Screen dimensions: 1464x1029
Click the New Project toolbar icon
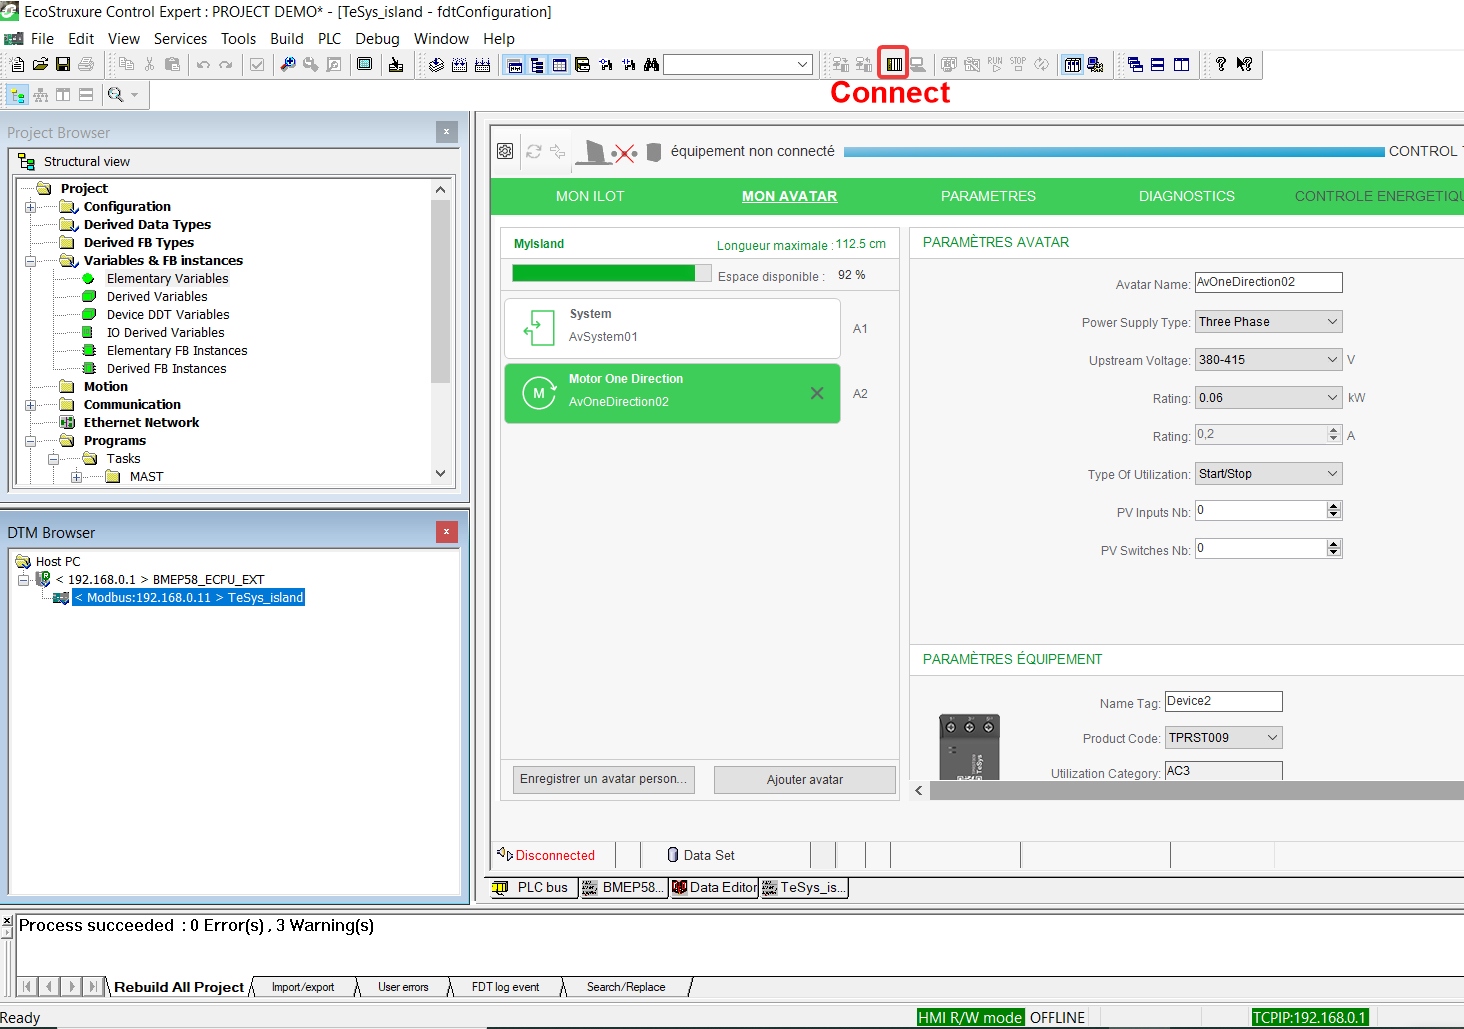click(x=17, y=64)
